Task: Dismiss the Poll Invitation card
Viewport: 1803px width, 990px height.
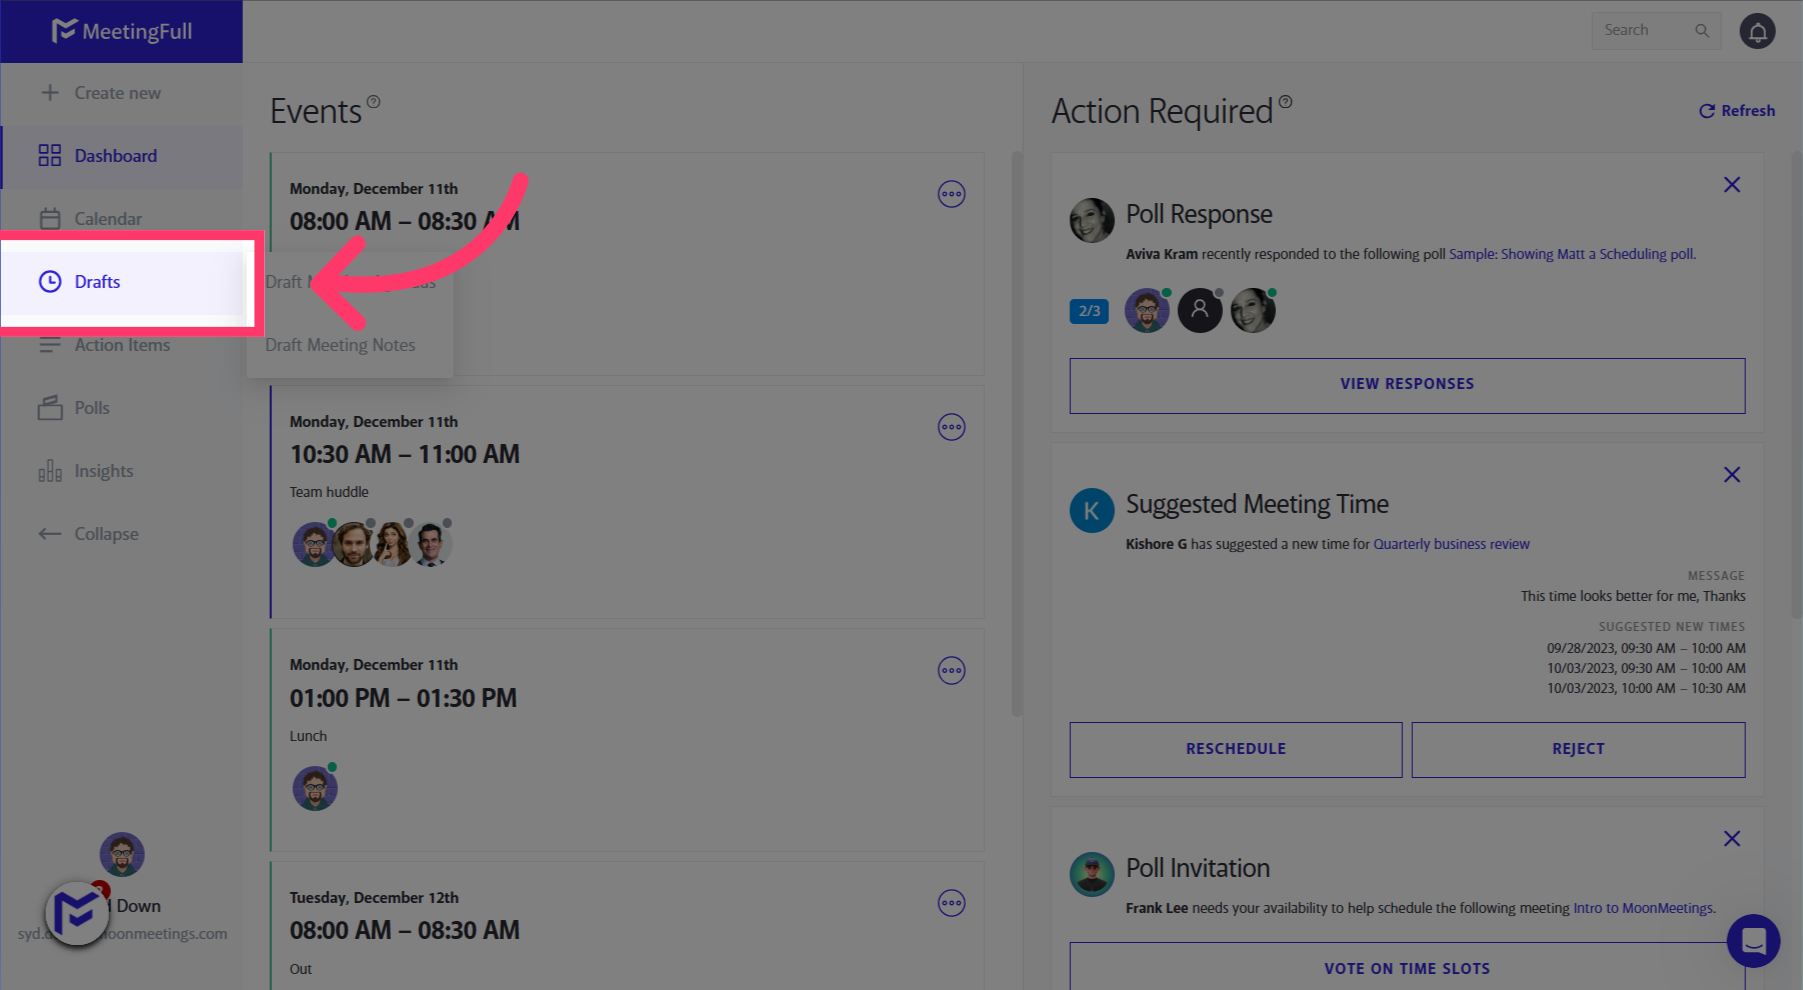Action: pyautogui.click(x=1732, y=839)
